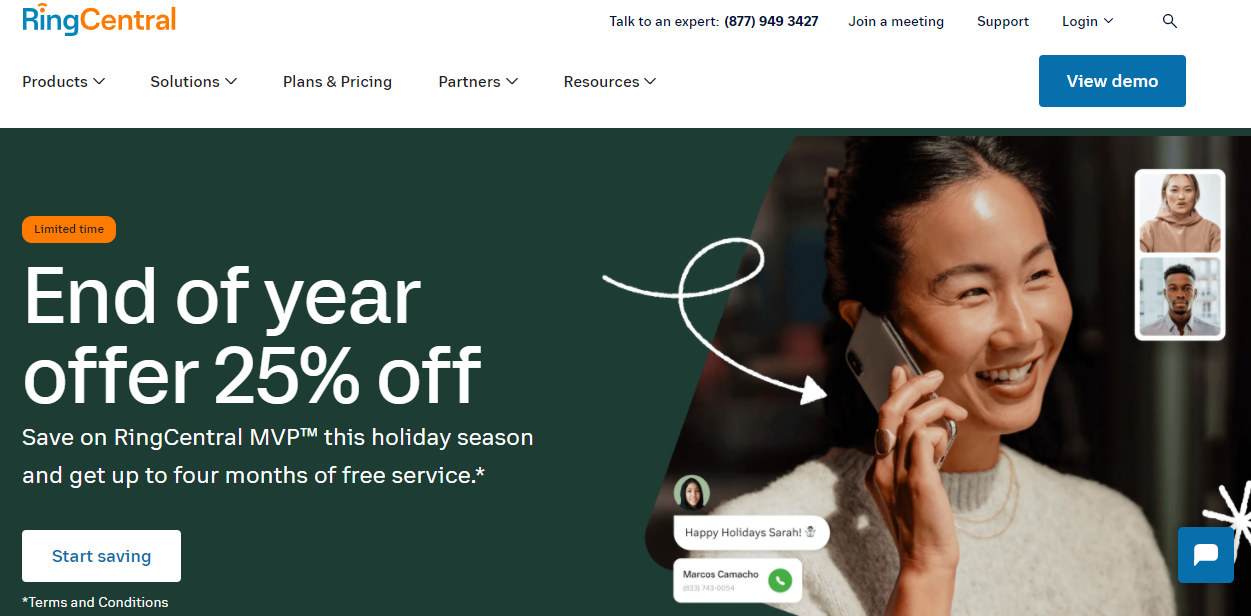1251x616 pixels.
Task: Open the Terms and Conditions link
Action: (95, 602)
